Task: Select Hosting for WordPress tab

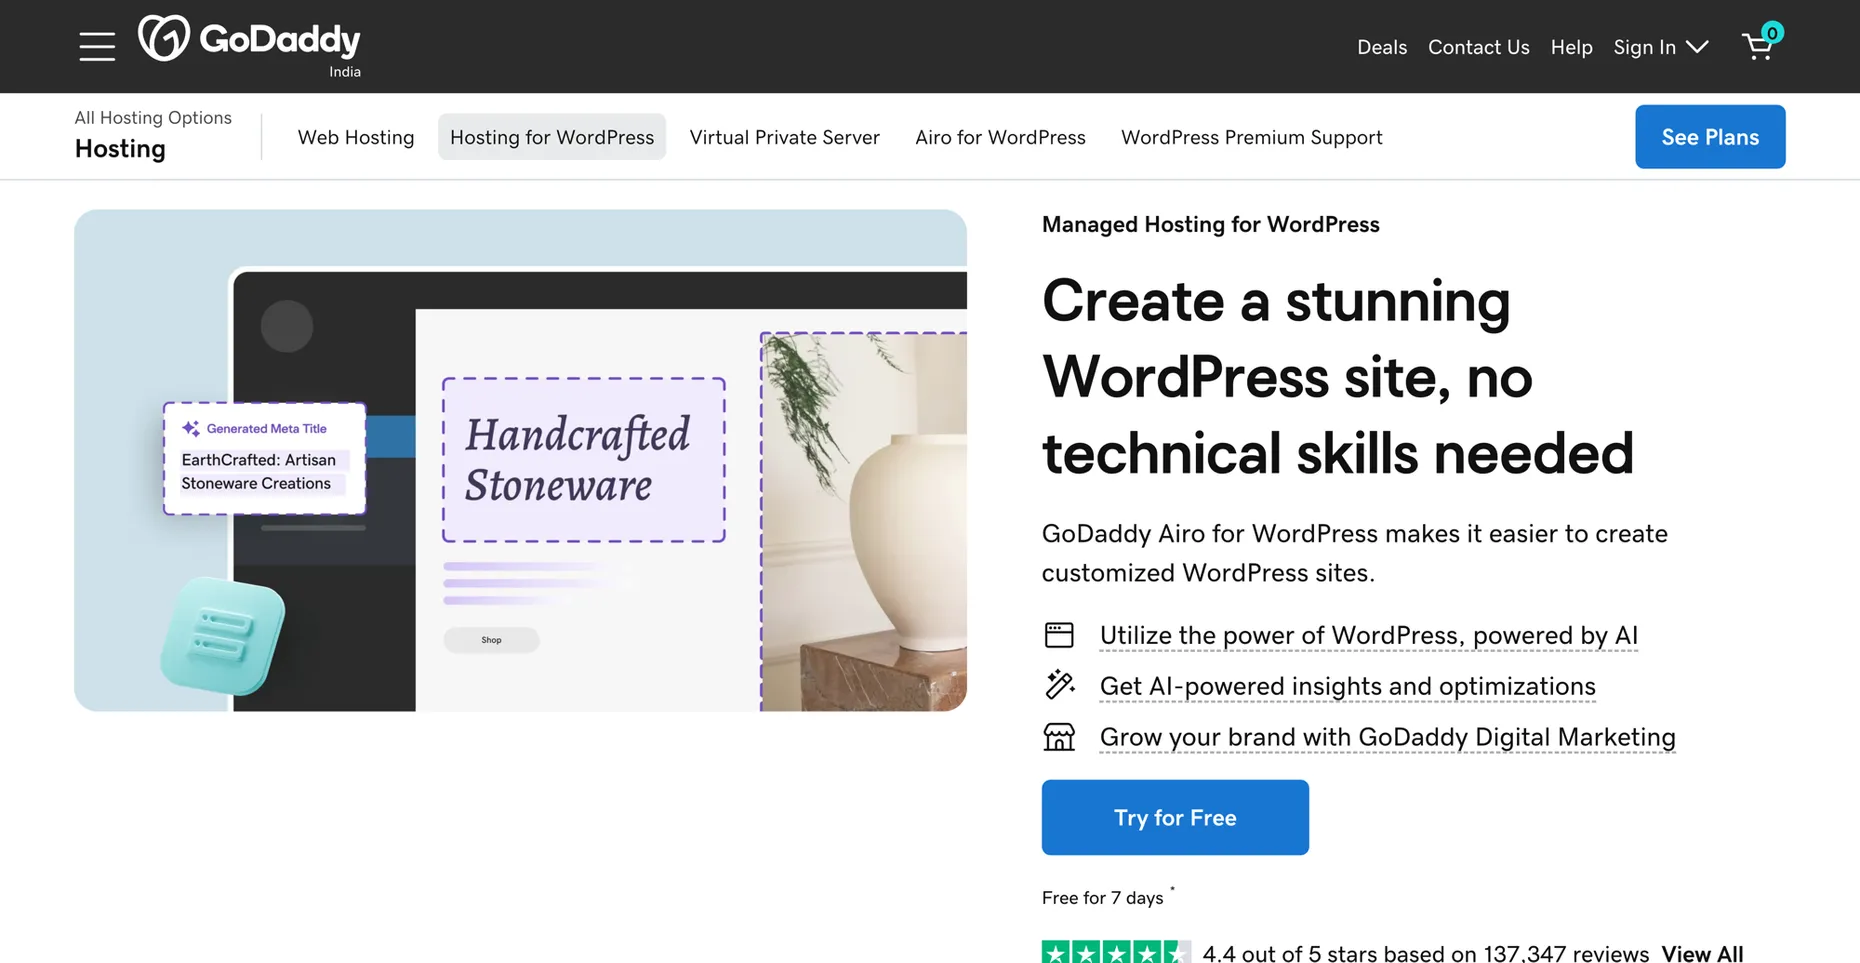Action: [552, 137]
